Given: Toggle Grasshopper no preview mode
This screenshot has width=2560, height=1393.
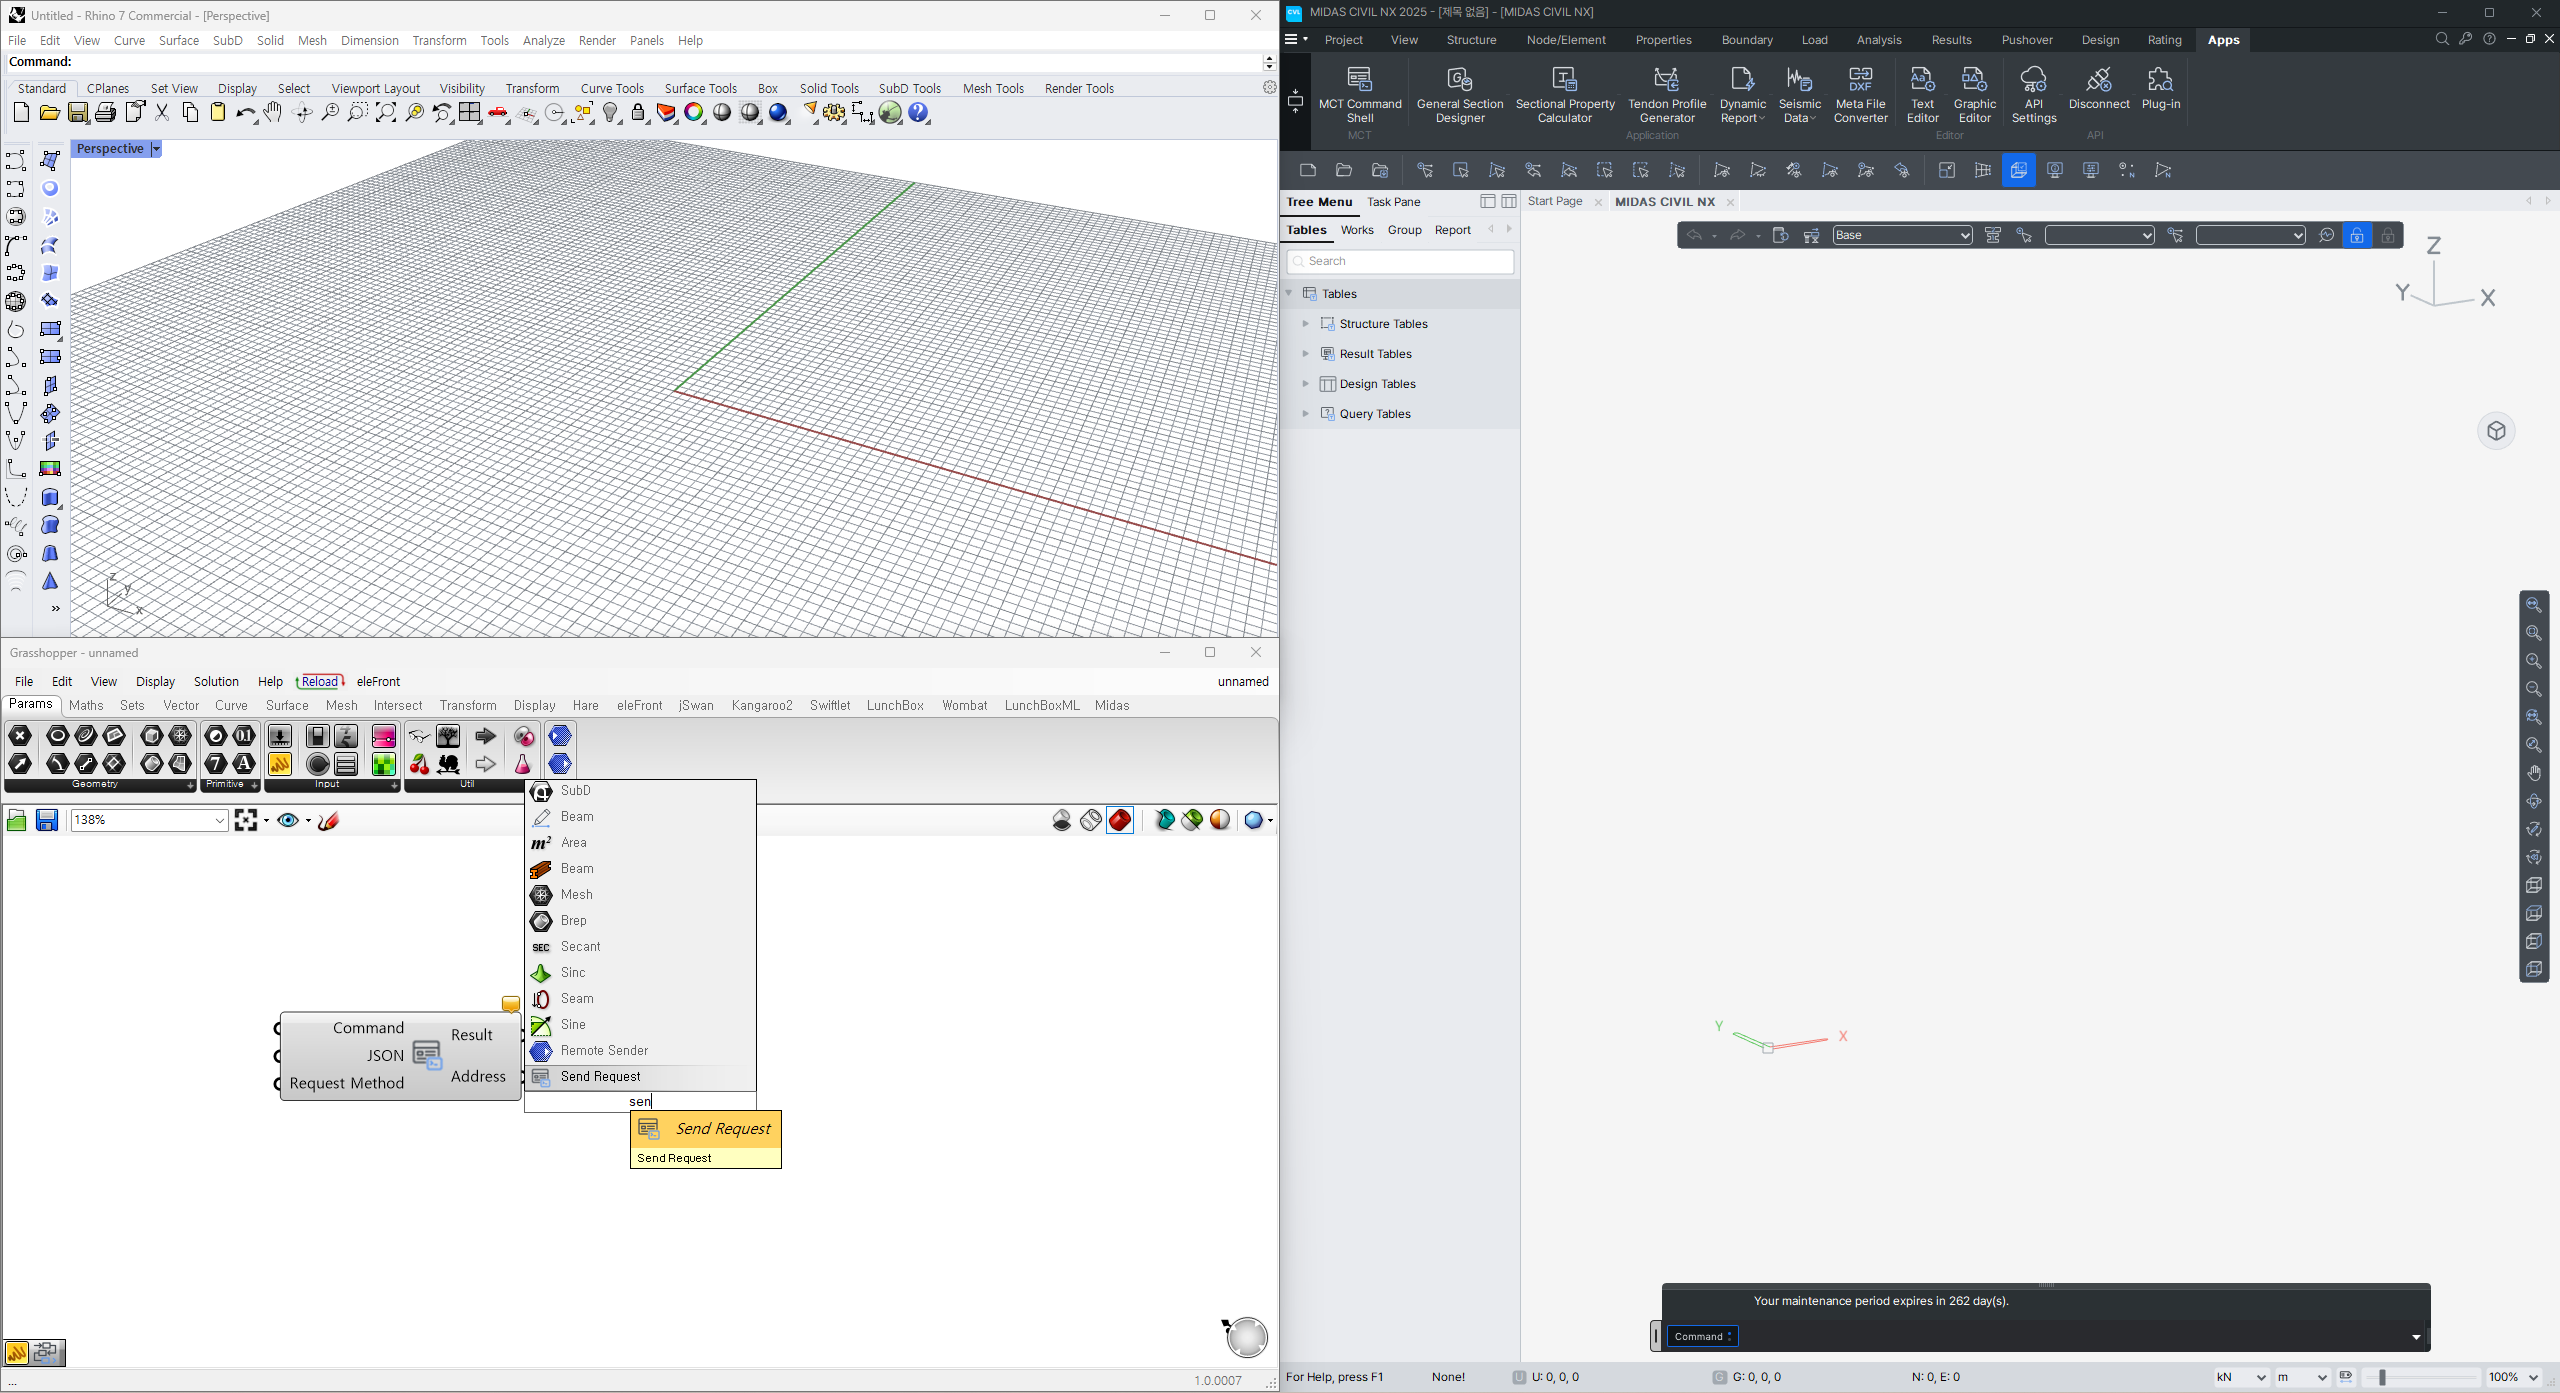Looking at the screenshot, I should pos(1062,820).
